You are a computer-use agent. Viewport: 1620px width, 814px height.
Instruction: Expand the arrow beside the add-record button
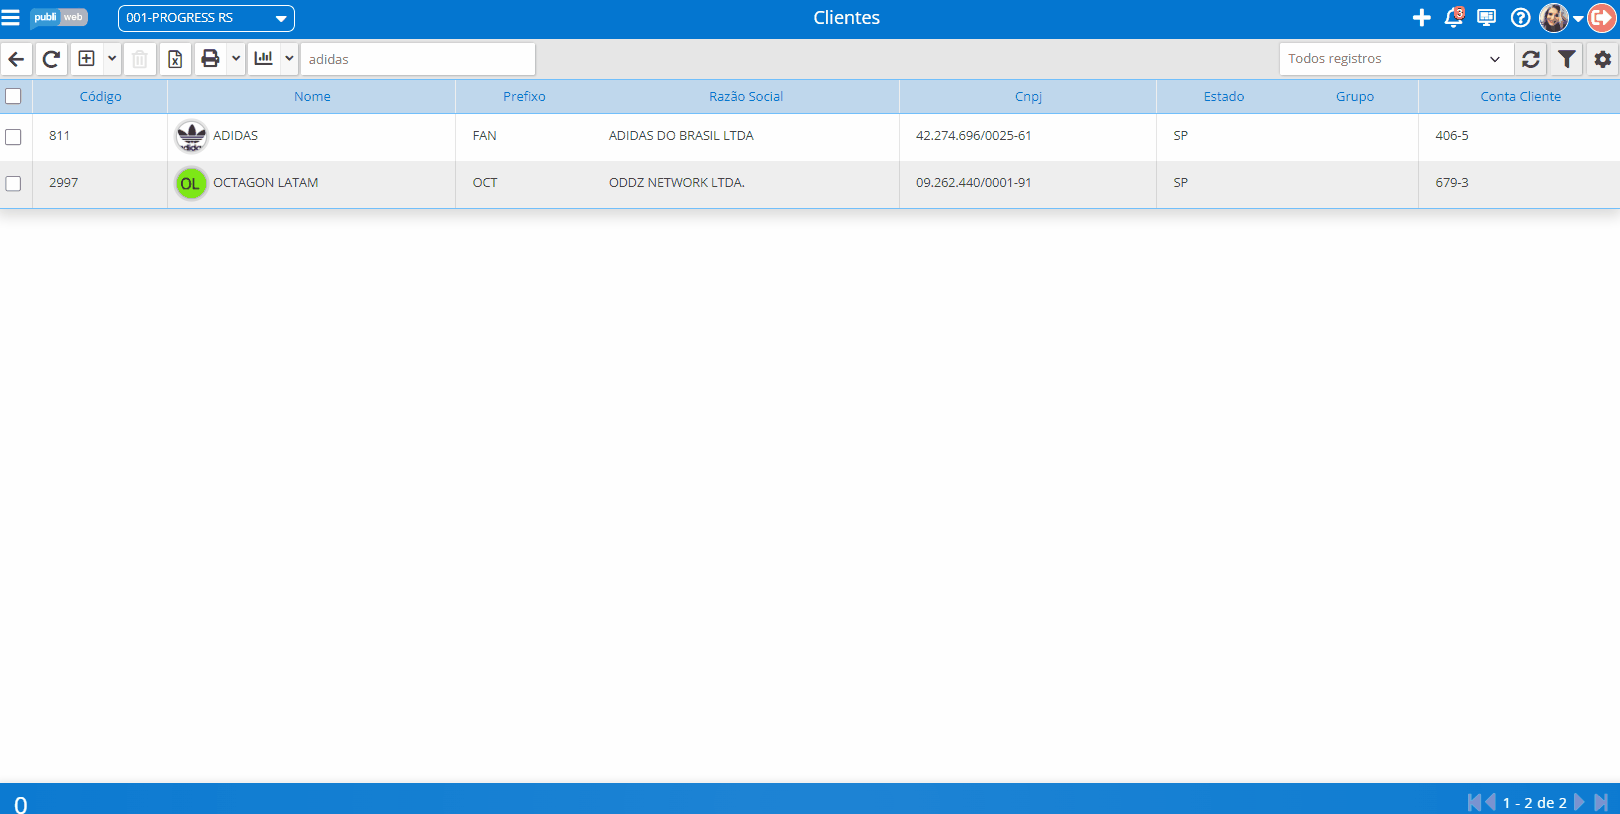112,59
